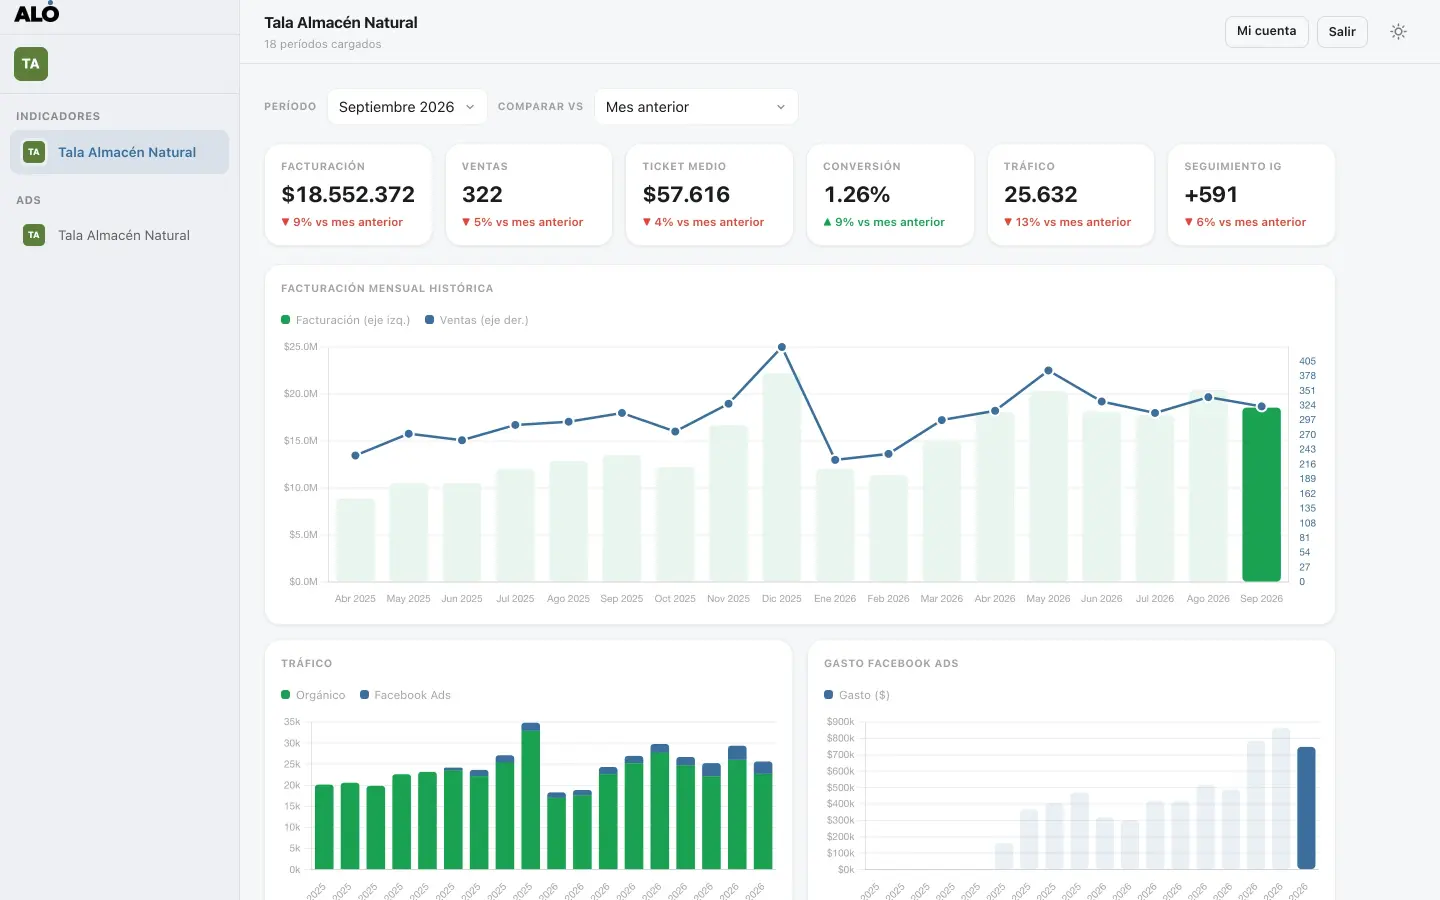Toggle Orgánico legend in Tráfico chart
The width and height of the screenshot is (1440, 900).
pyautogui.click(x=313, y=695)
